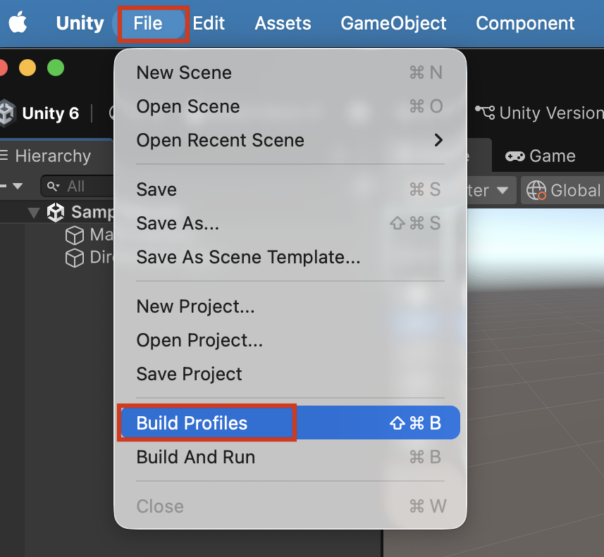604x557 pixels.
Task: Click the Unity Version Control icon
Action: pos(485,112)
